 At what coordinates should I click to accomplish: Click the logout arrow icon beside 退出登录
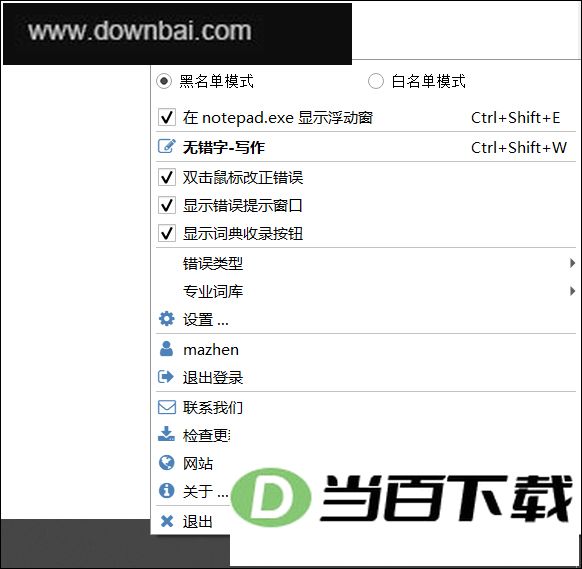[166, 377]
